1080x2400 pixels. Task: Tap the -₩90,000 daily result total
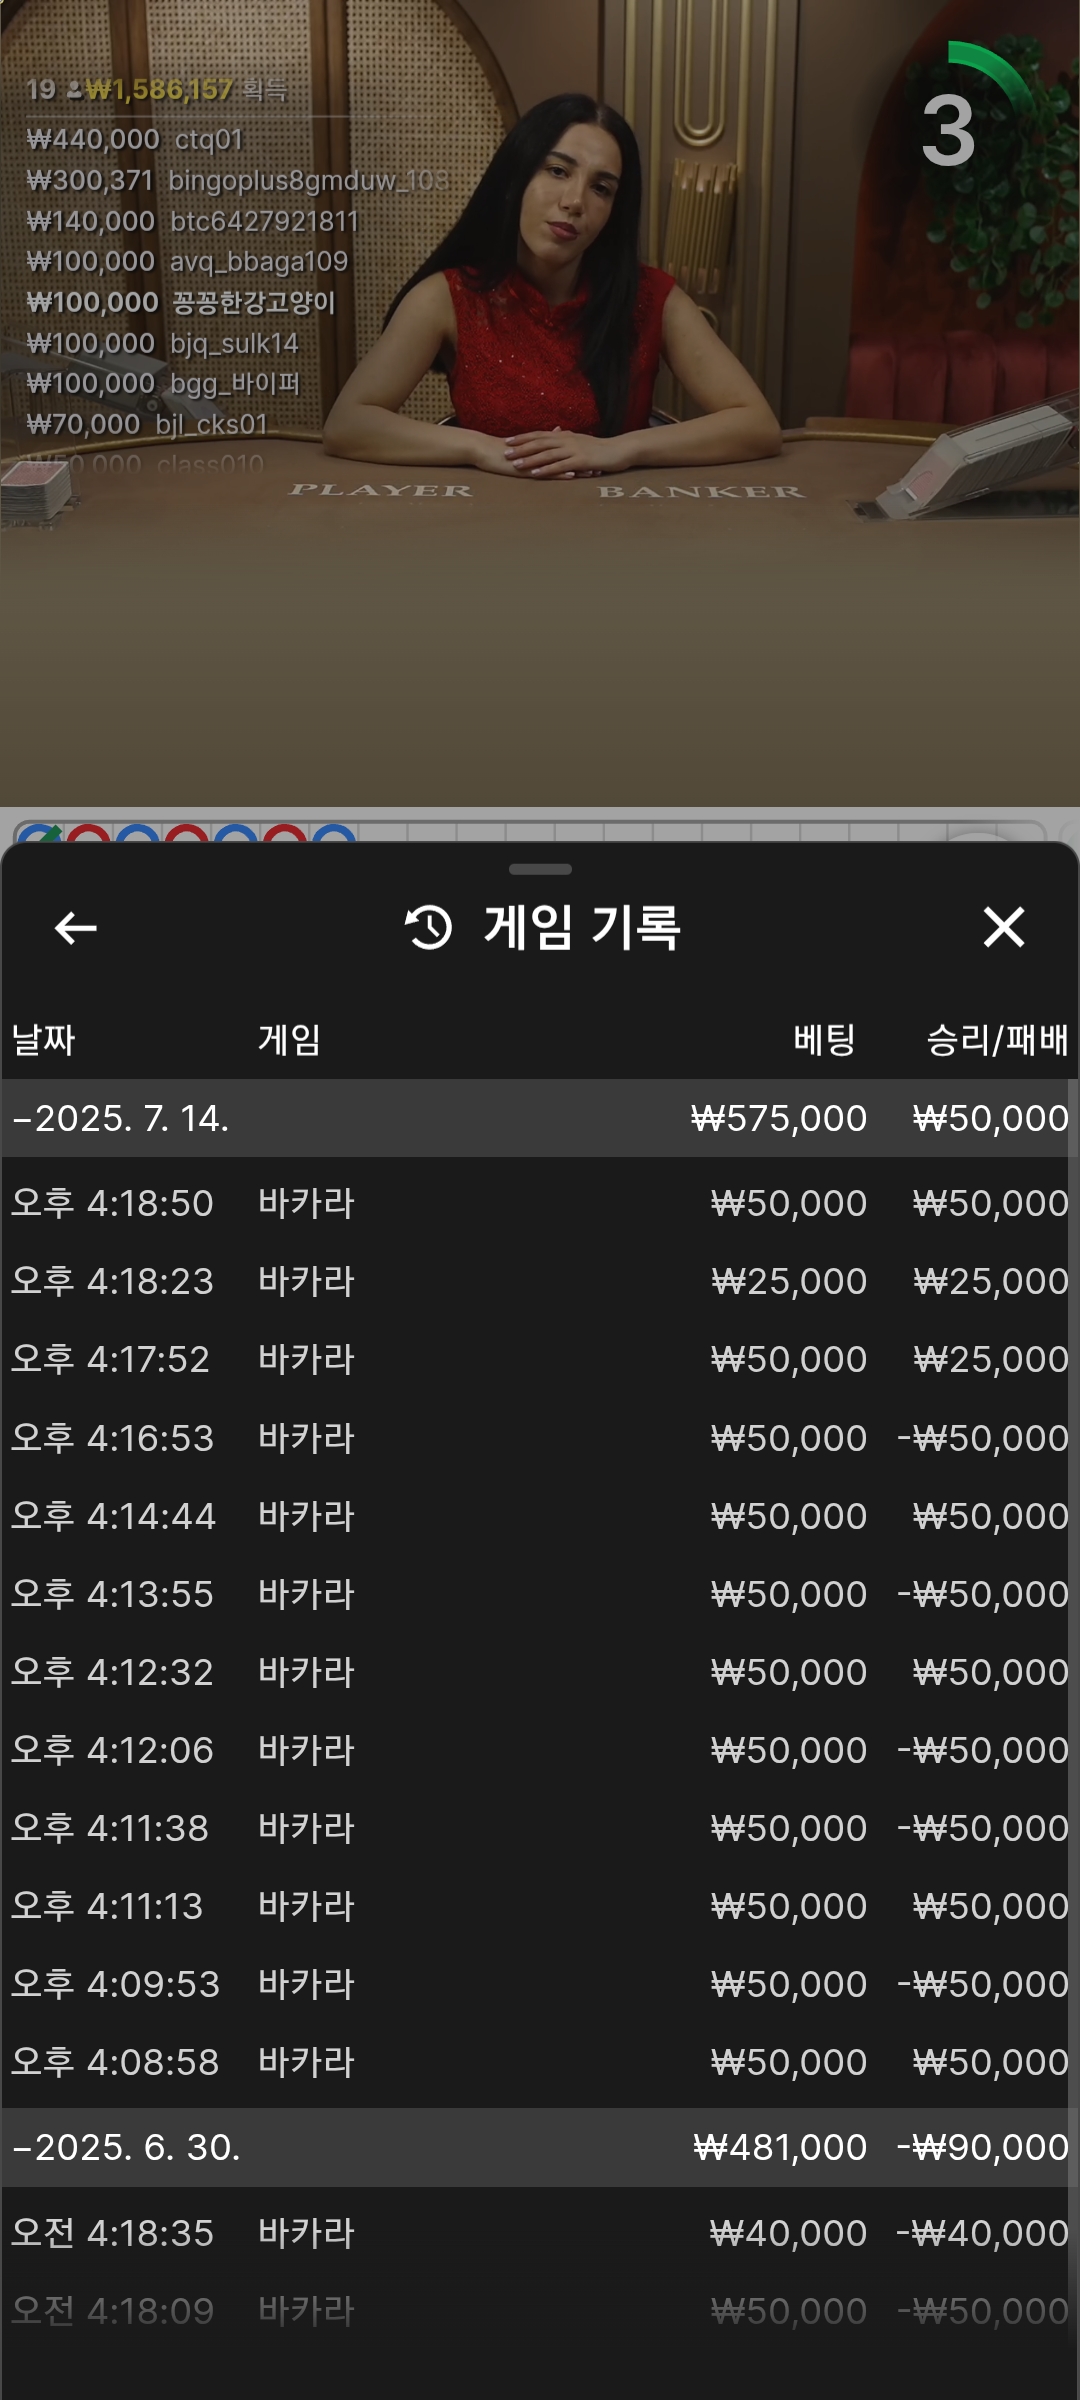click(983, 2147)
